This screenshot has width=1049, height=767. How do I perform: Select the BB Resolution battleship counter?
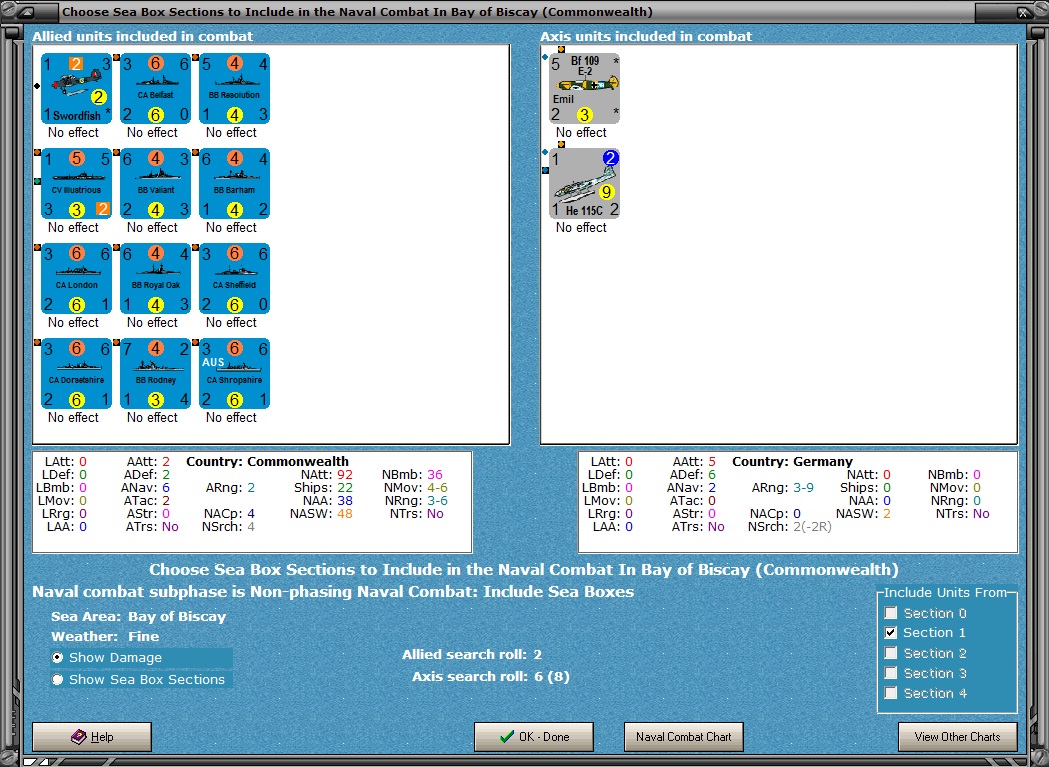point(234,88)
